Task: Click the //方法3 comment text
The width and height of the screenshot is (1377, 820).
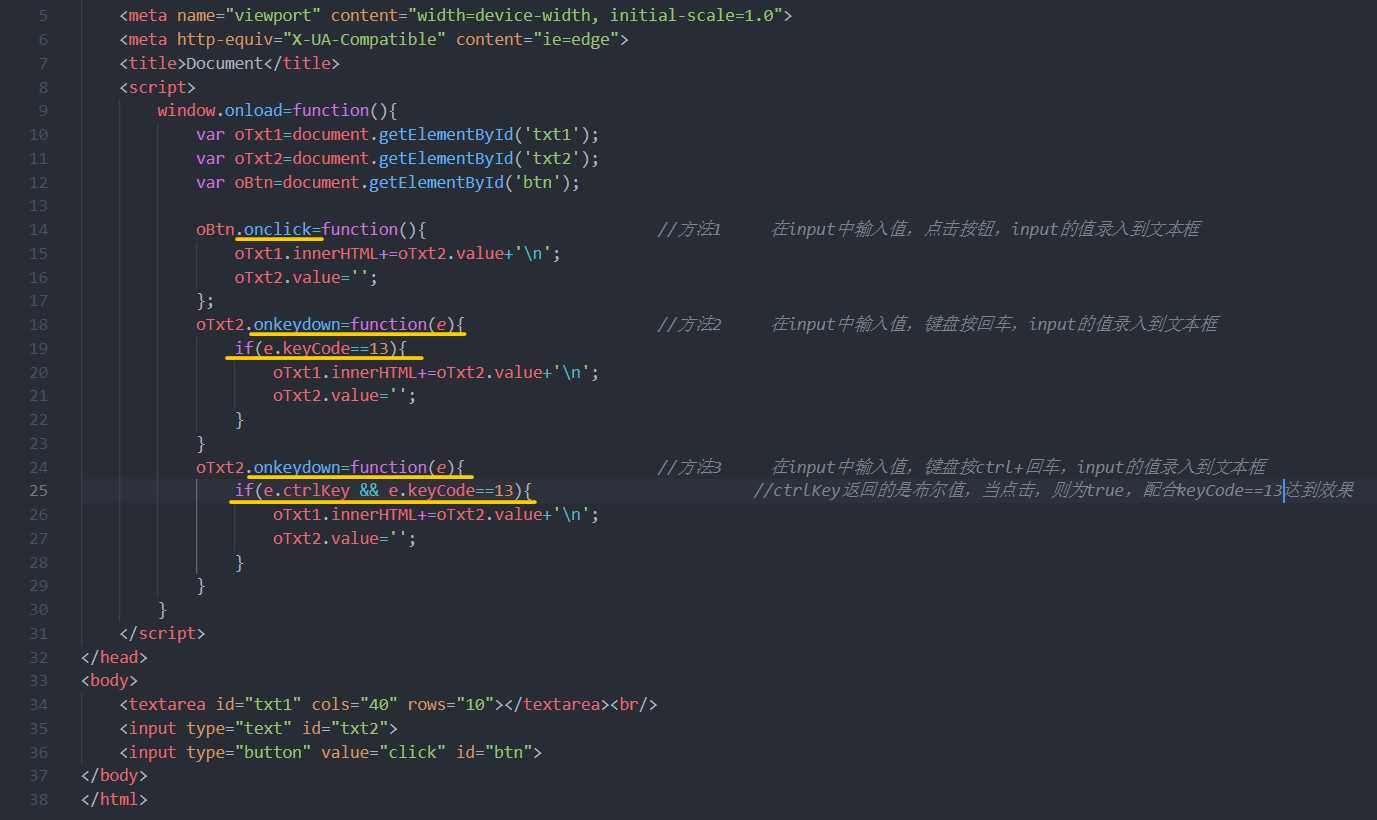Action: coord(690,468)
